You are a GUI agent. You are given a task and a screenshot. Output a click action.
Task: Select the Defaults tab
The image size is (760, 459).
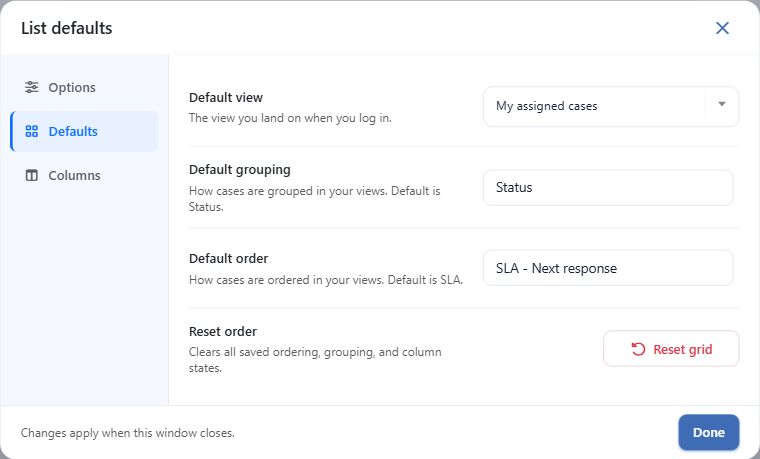(x=84, y=131)
